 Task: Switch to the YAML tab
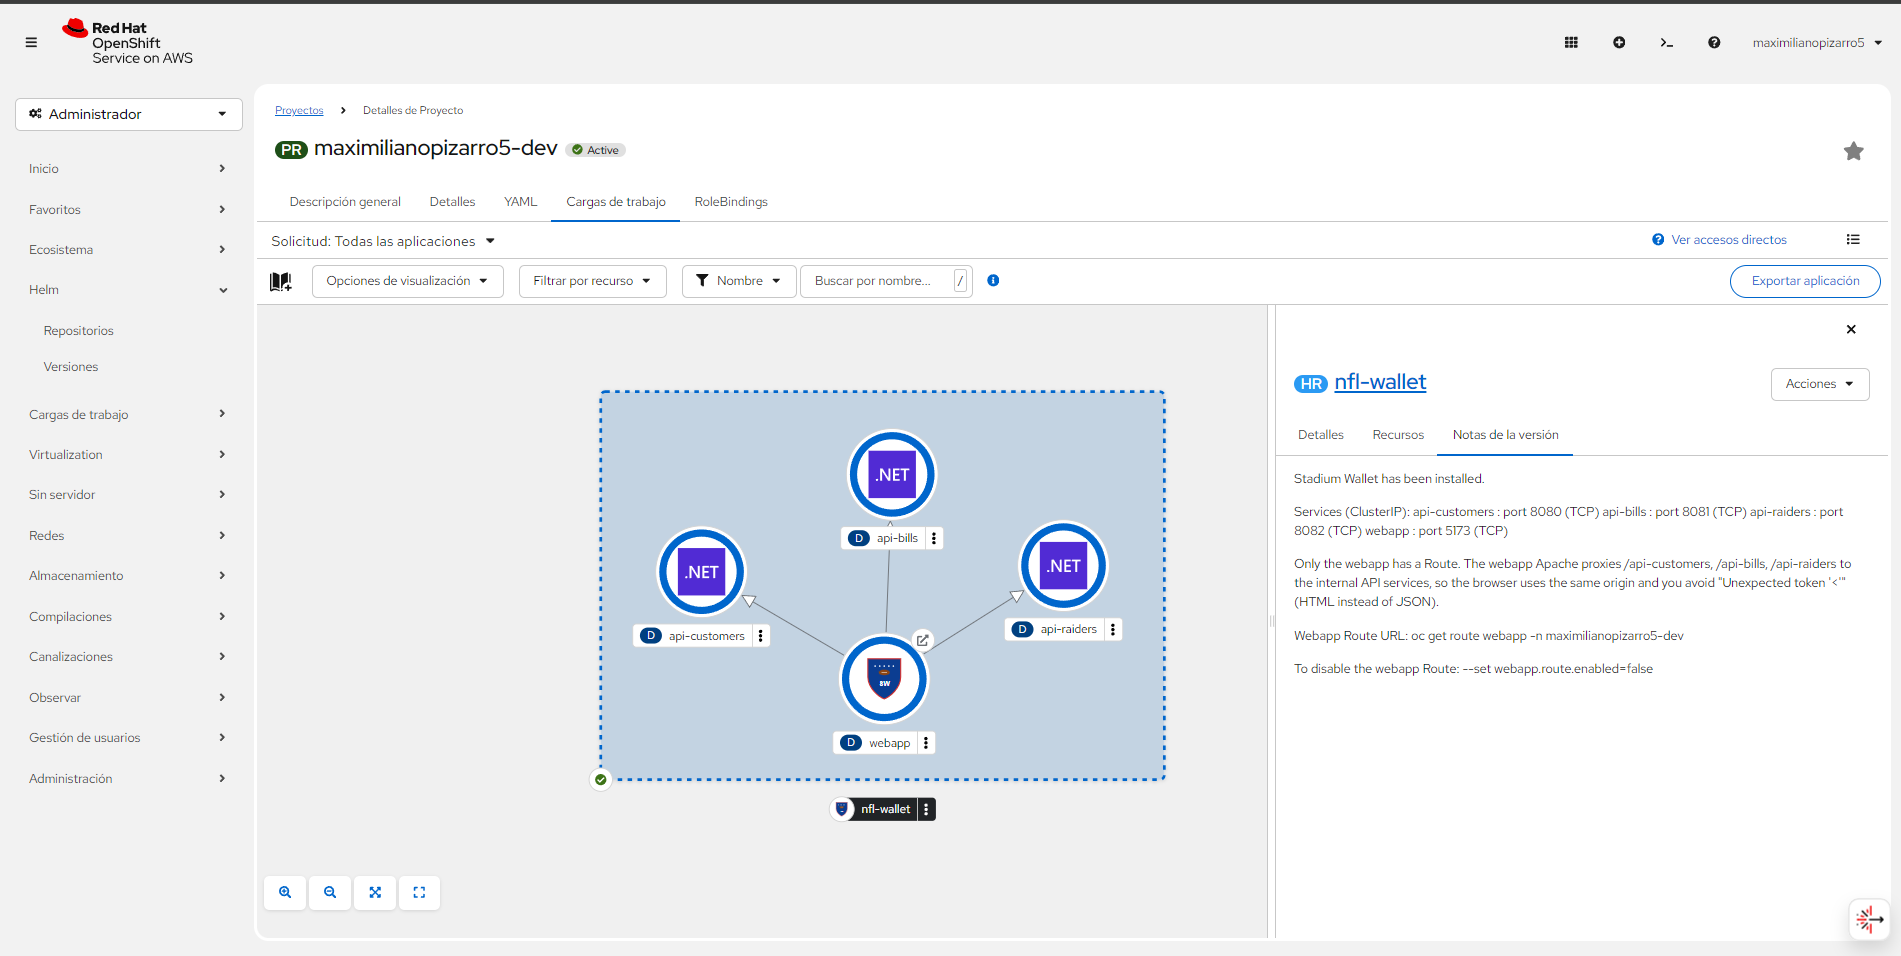[520, 202]
